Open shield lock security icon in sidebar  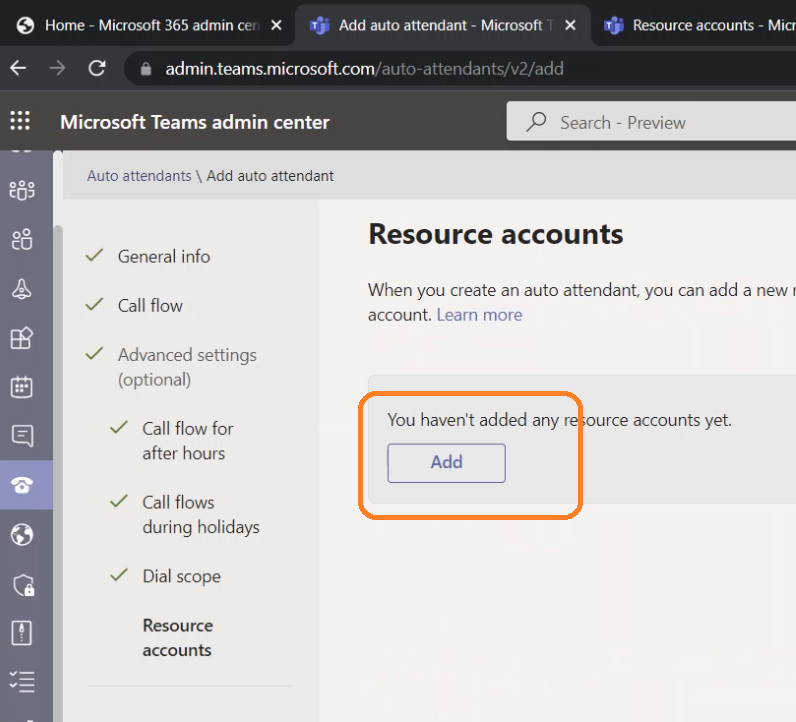click(x=21, y=584)
